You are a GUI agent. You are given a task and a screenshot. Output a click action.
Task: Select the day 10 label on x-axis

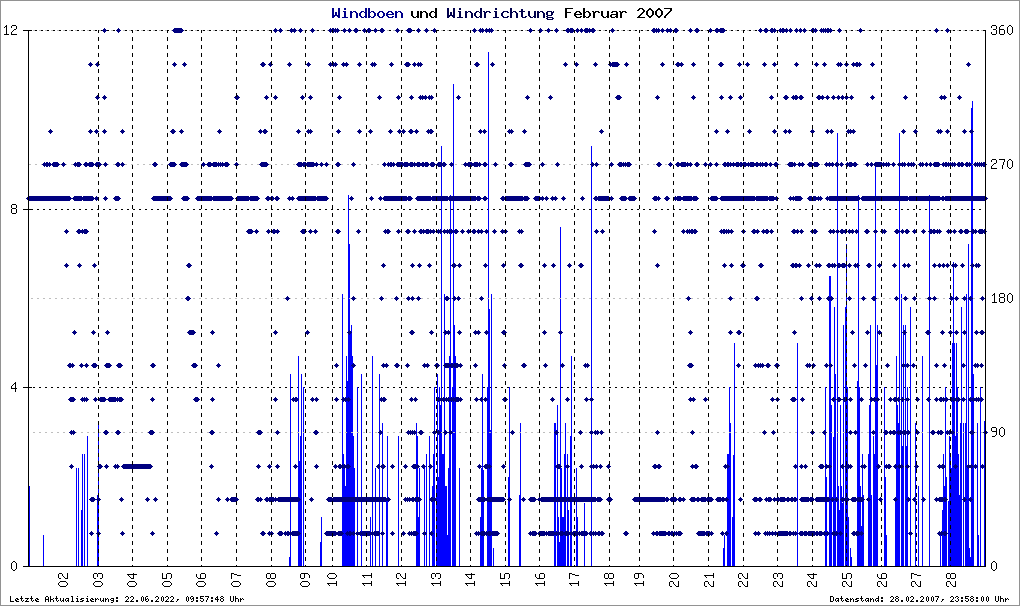coord(332,579)
